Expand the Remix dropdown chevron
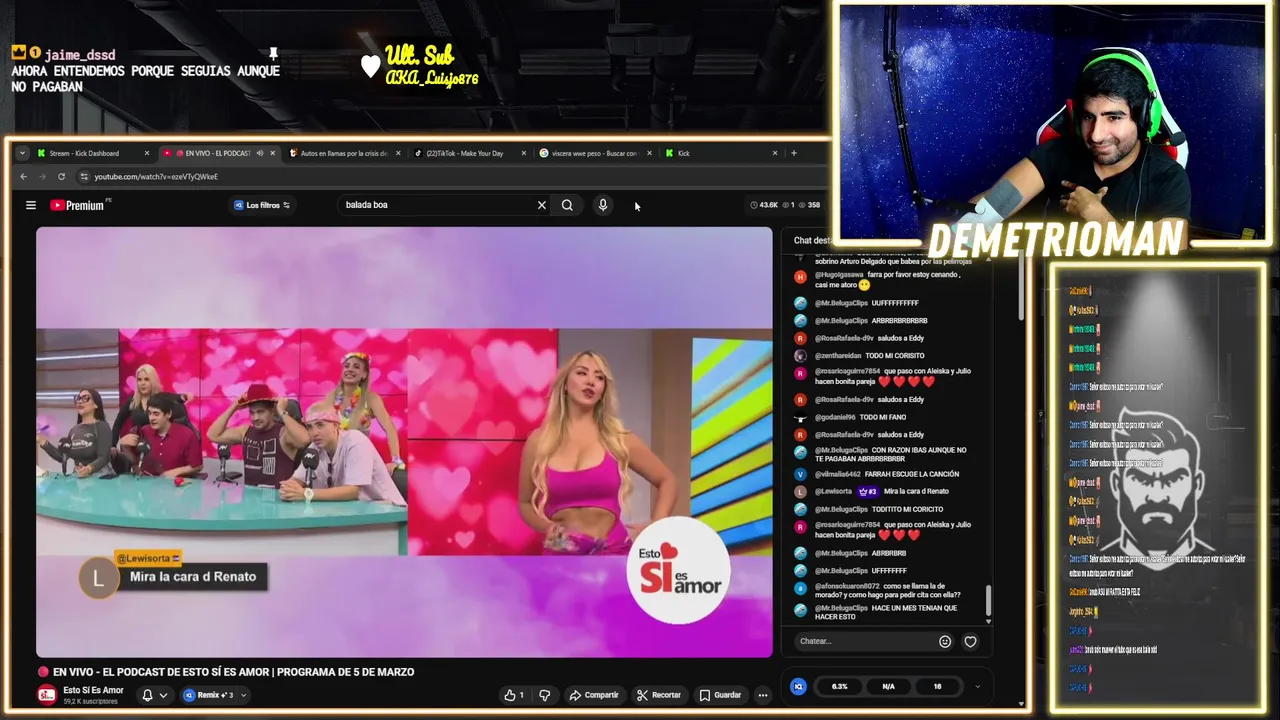Image resolution: width=1280 pixels, height=720 pixels. point(243,695)
